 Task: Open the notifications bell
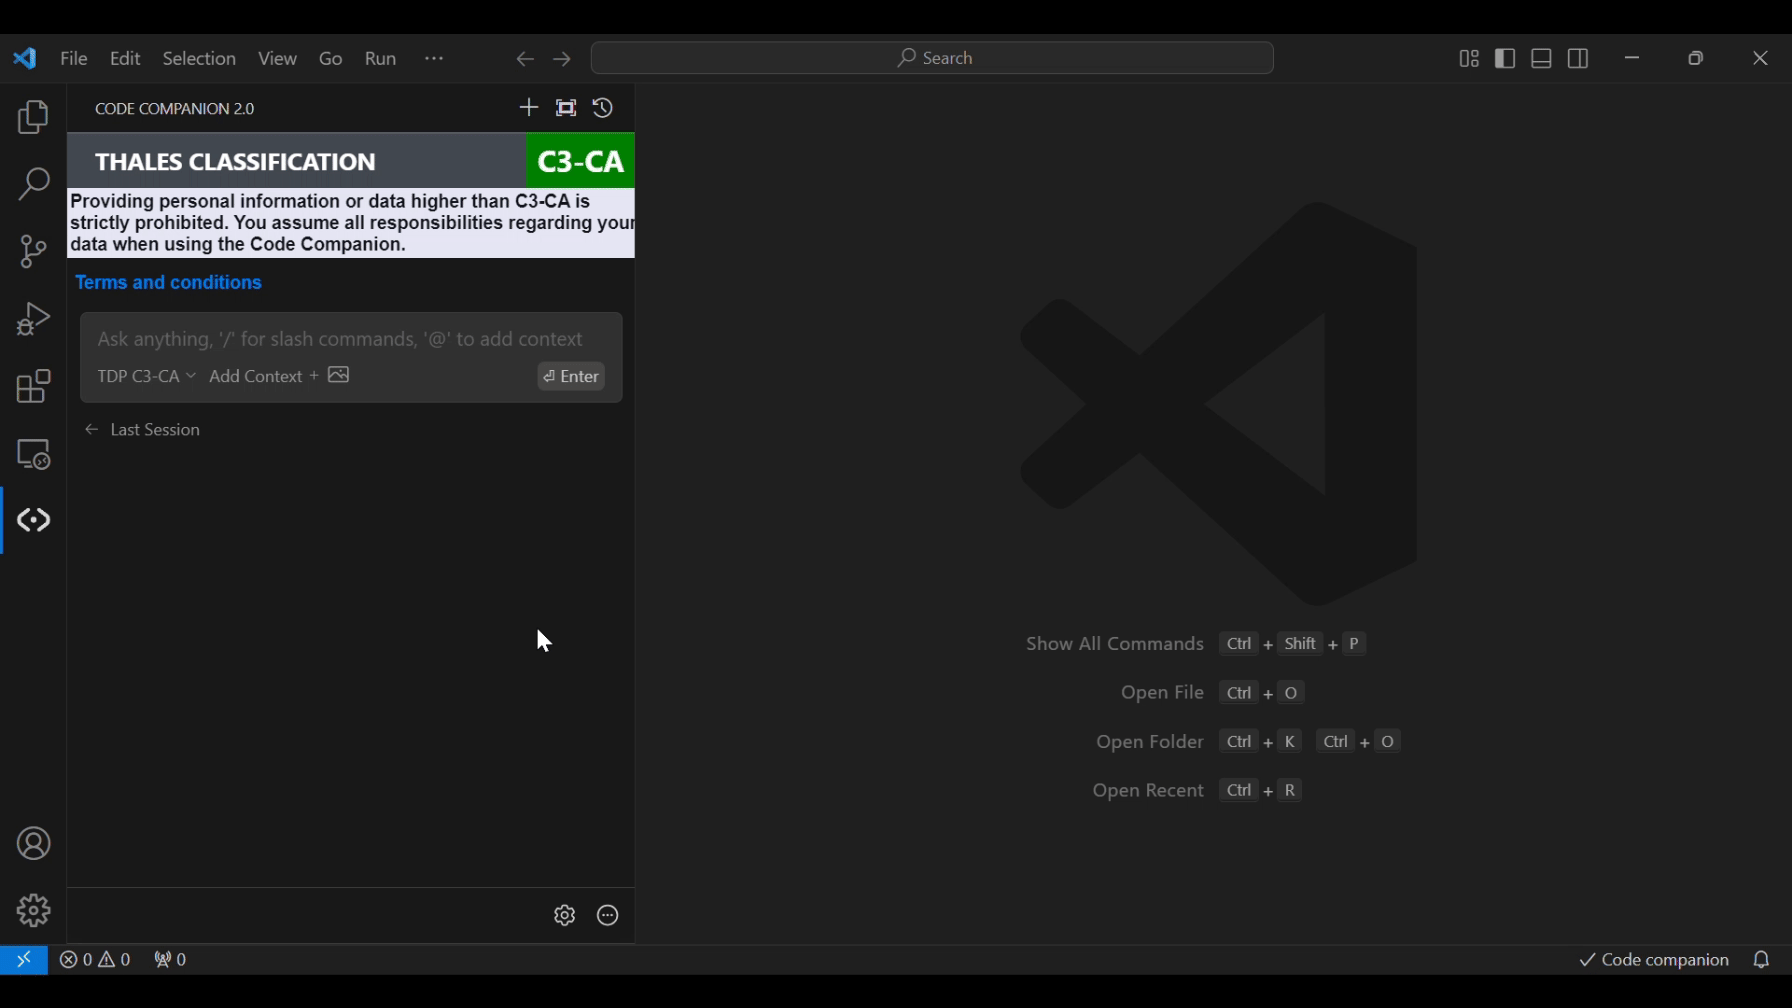point(1761,960)
